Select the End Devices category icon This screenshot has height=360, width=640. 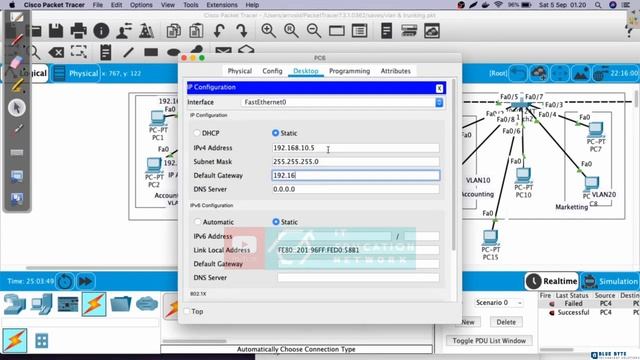pyautogui.click(x=42, y=304)
